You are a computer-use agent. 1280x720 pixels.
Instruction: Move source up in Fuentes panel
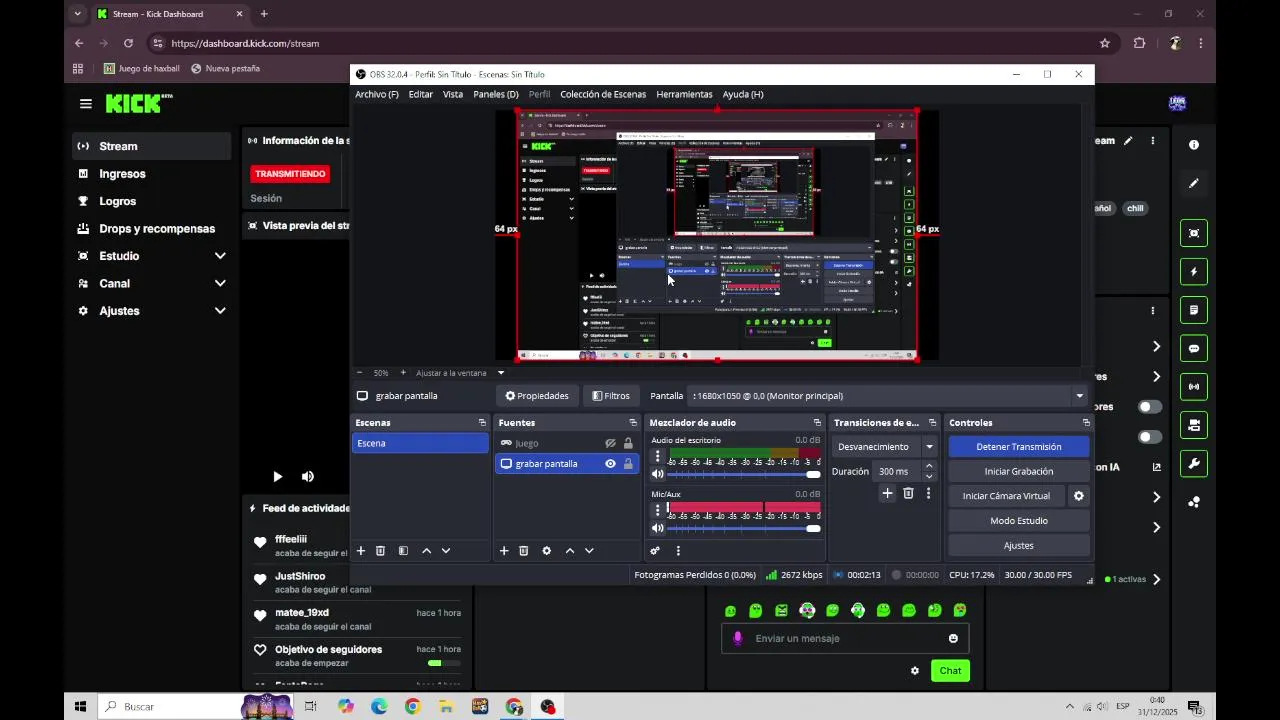pyautogui.click(x=570, y=551)
